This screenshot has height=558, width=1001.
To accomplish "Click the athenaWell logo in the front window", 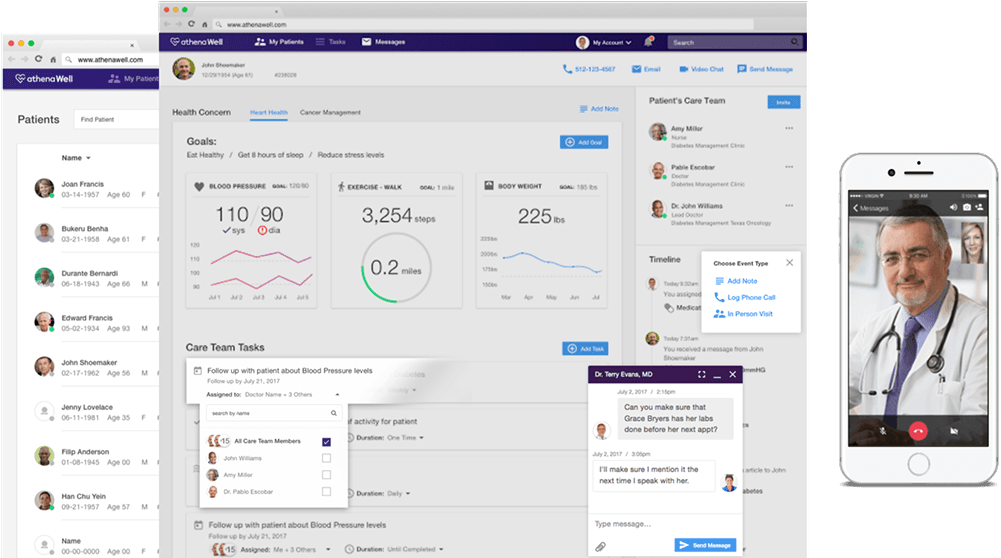I will 197,42.
